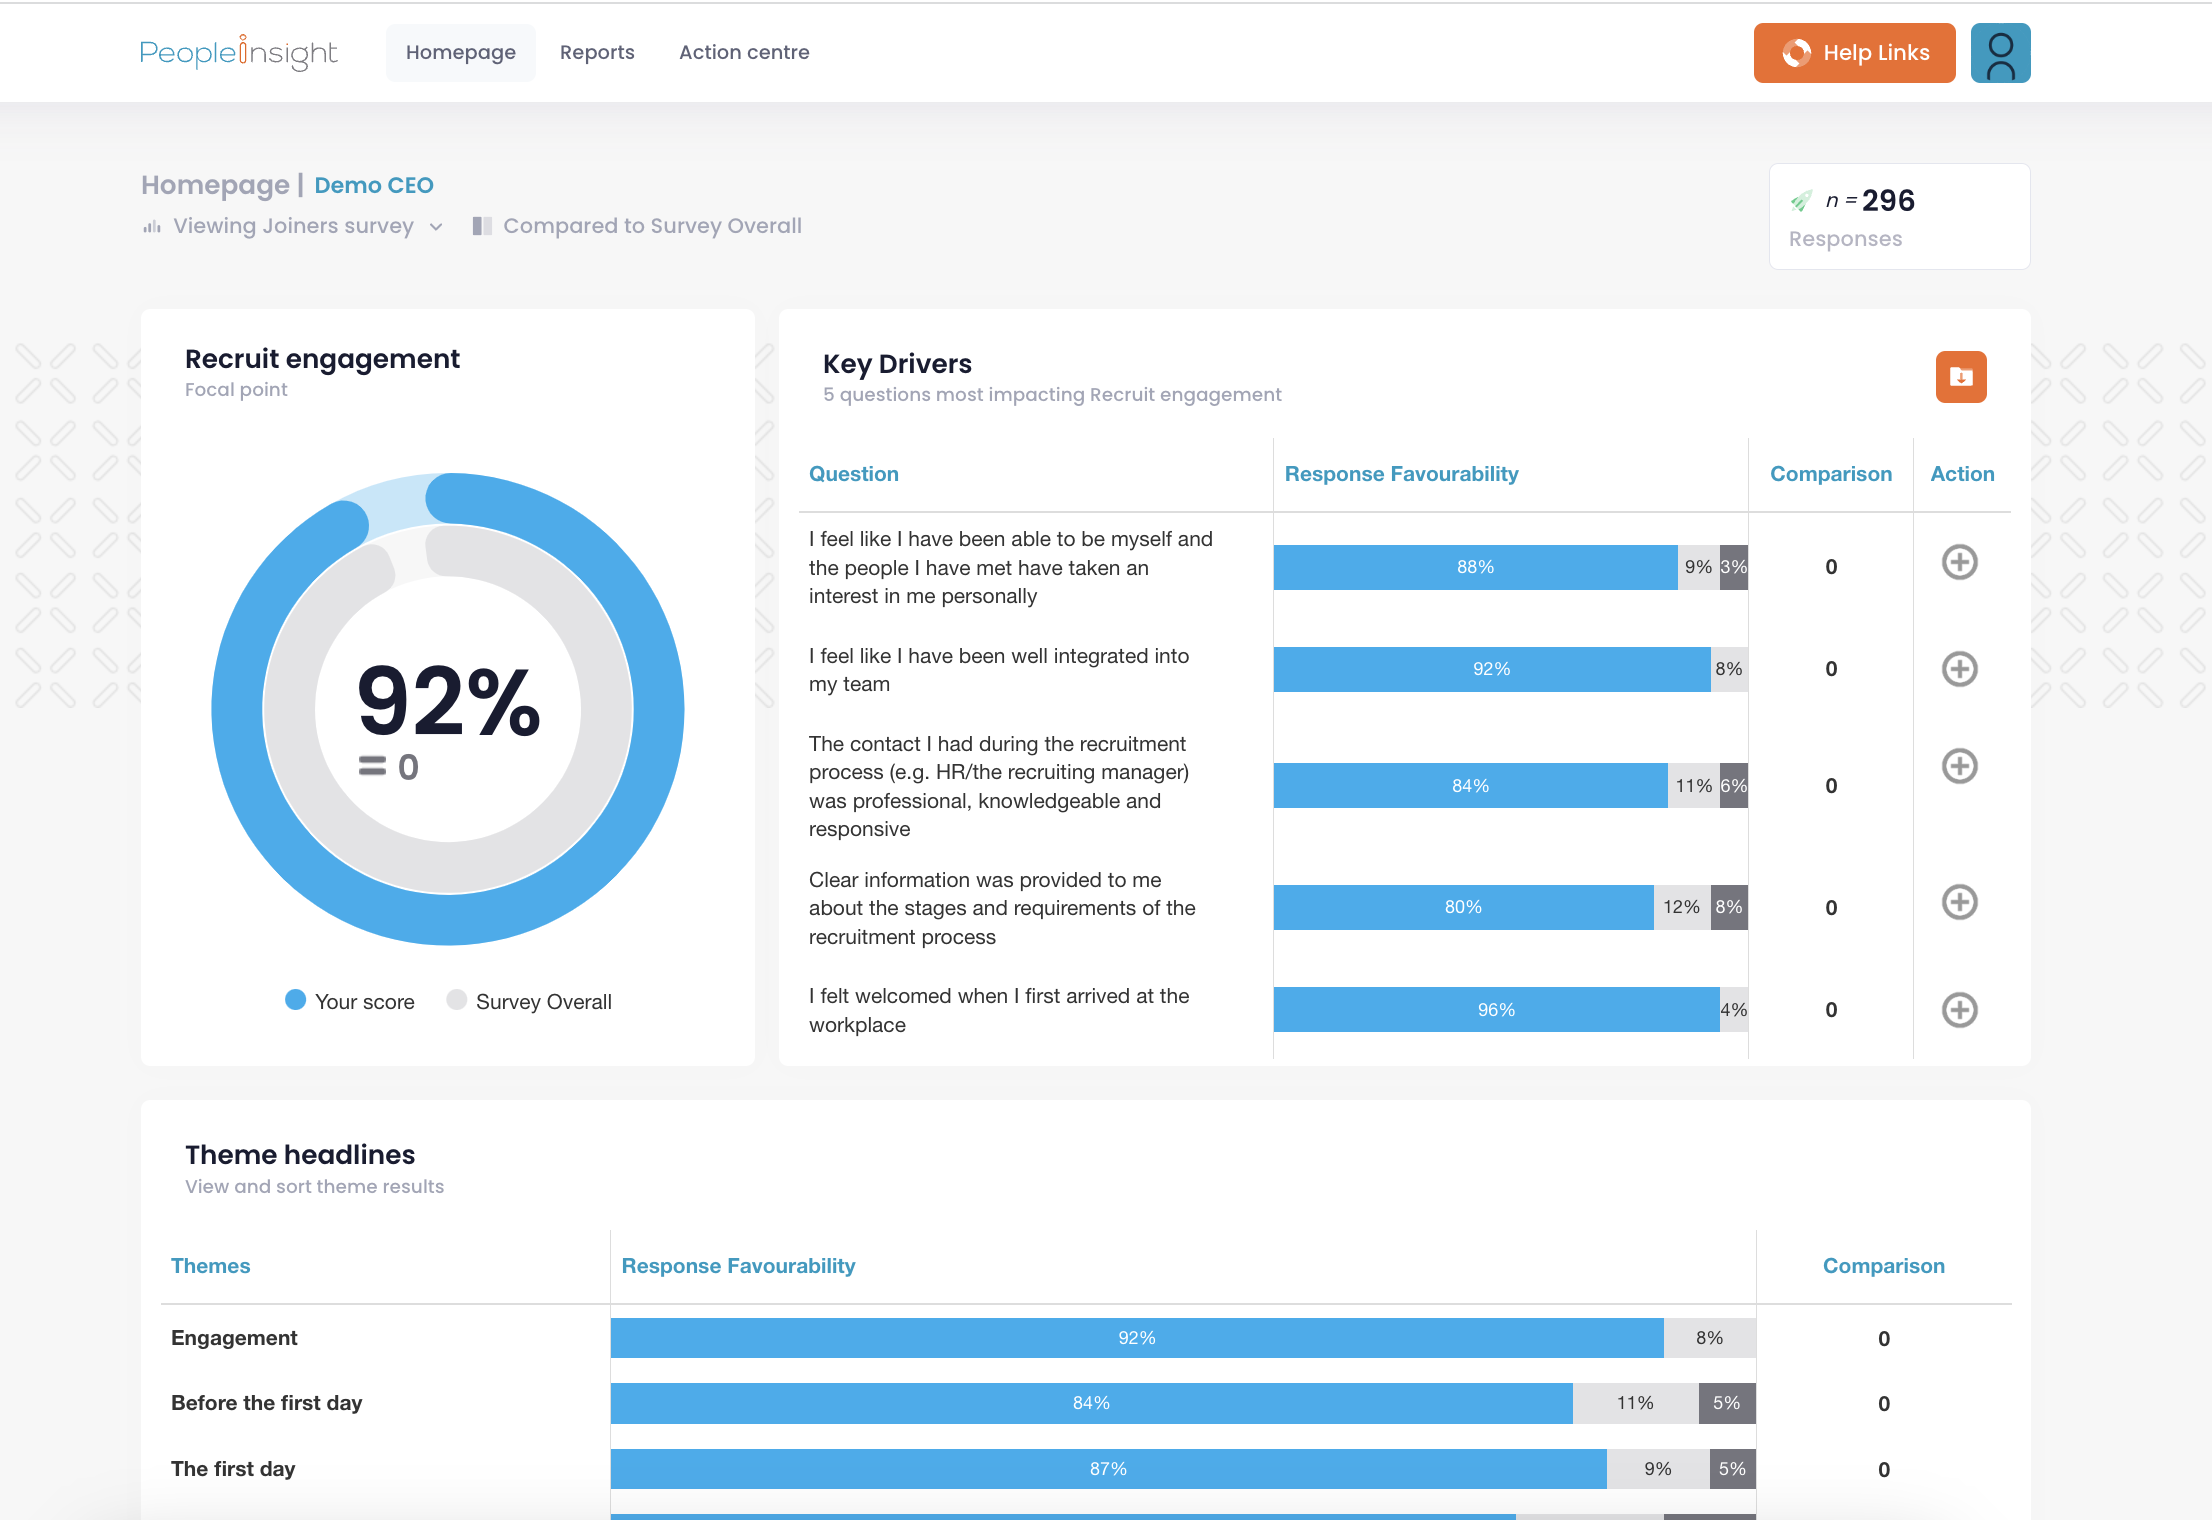The height and width of the screenshot is (1520, 2212).
Task: Add action for 'Clear information was provided' question
Action: pyautogui.click(x=1960, y=902)
